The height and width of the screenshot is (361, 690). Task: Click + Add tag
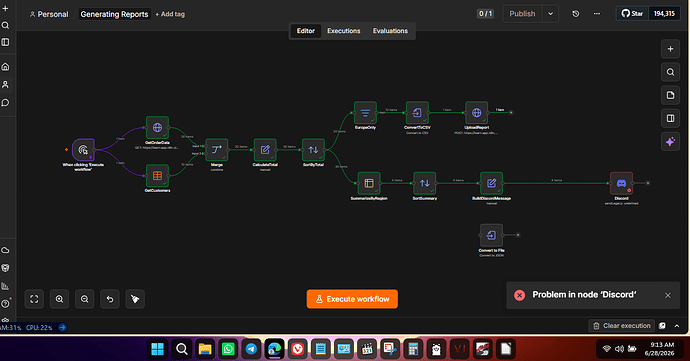click(170, 14)
